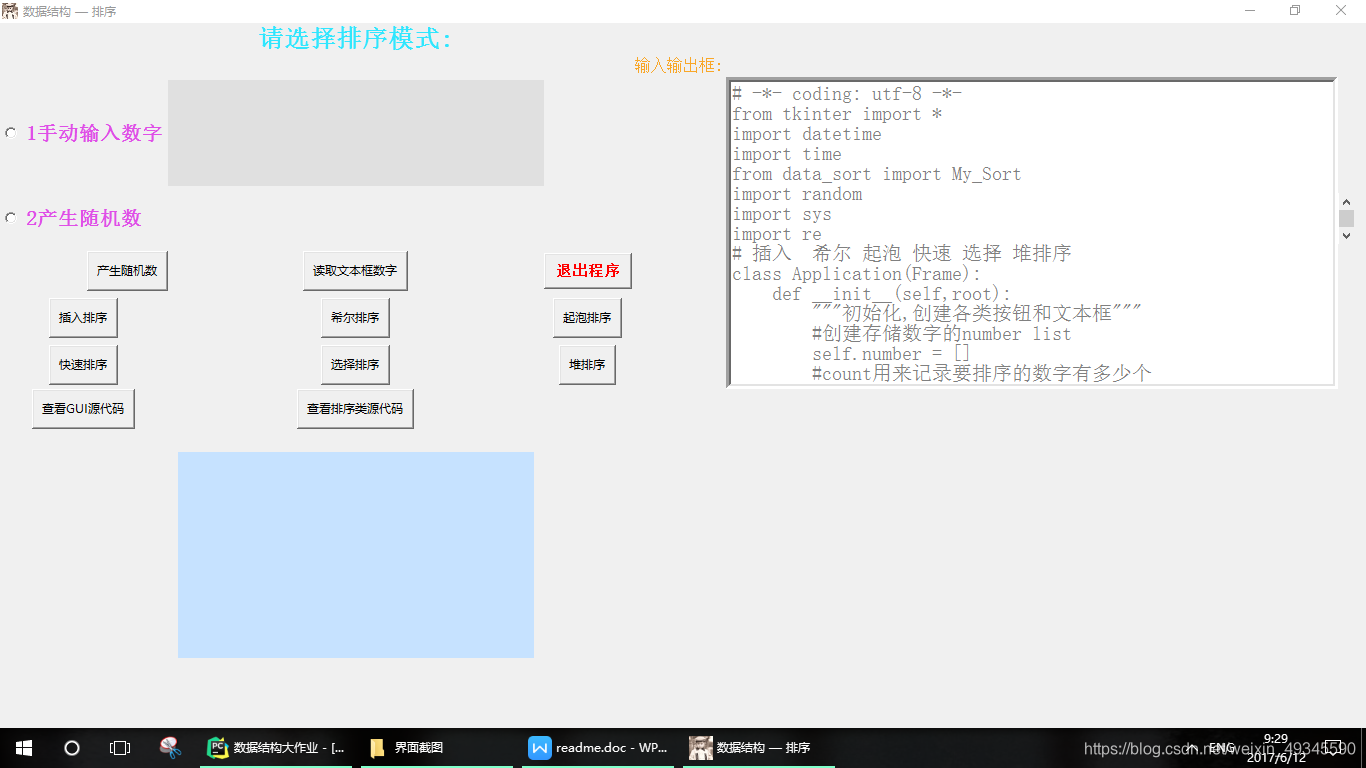Click the text box scrollbar thumb
1366x768 pixels.
[x=1346, y=218]
